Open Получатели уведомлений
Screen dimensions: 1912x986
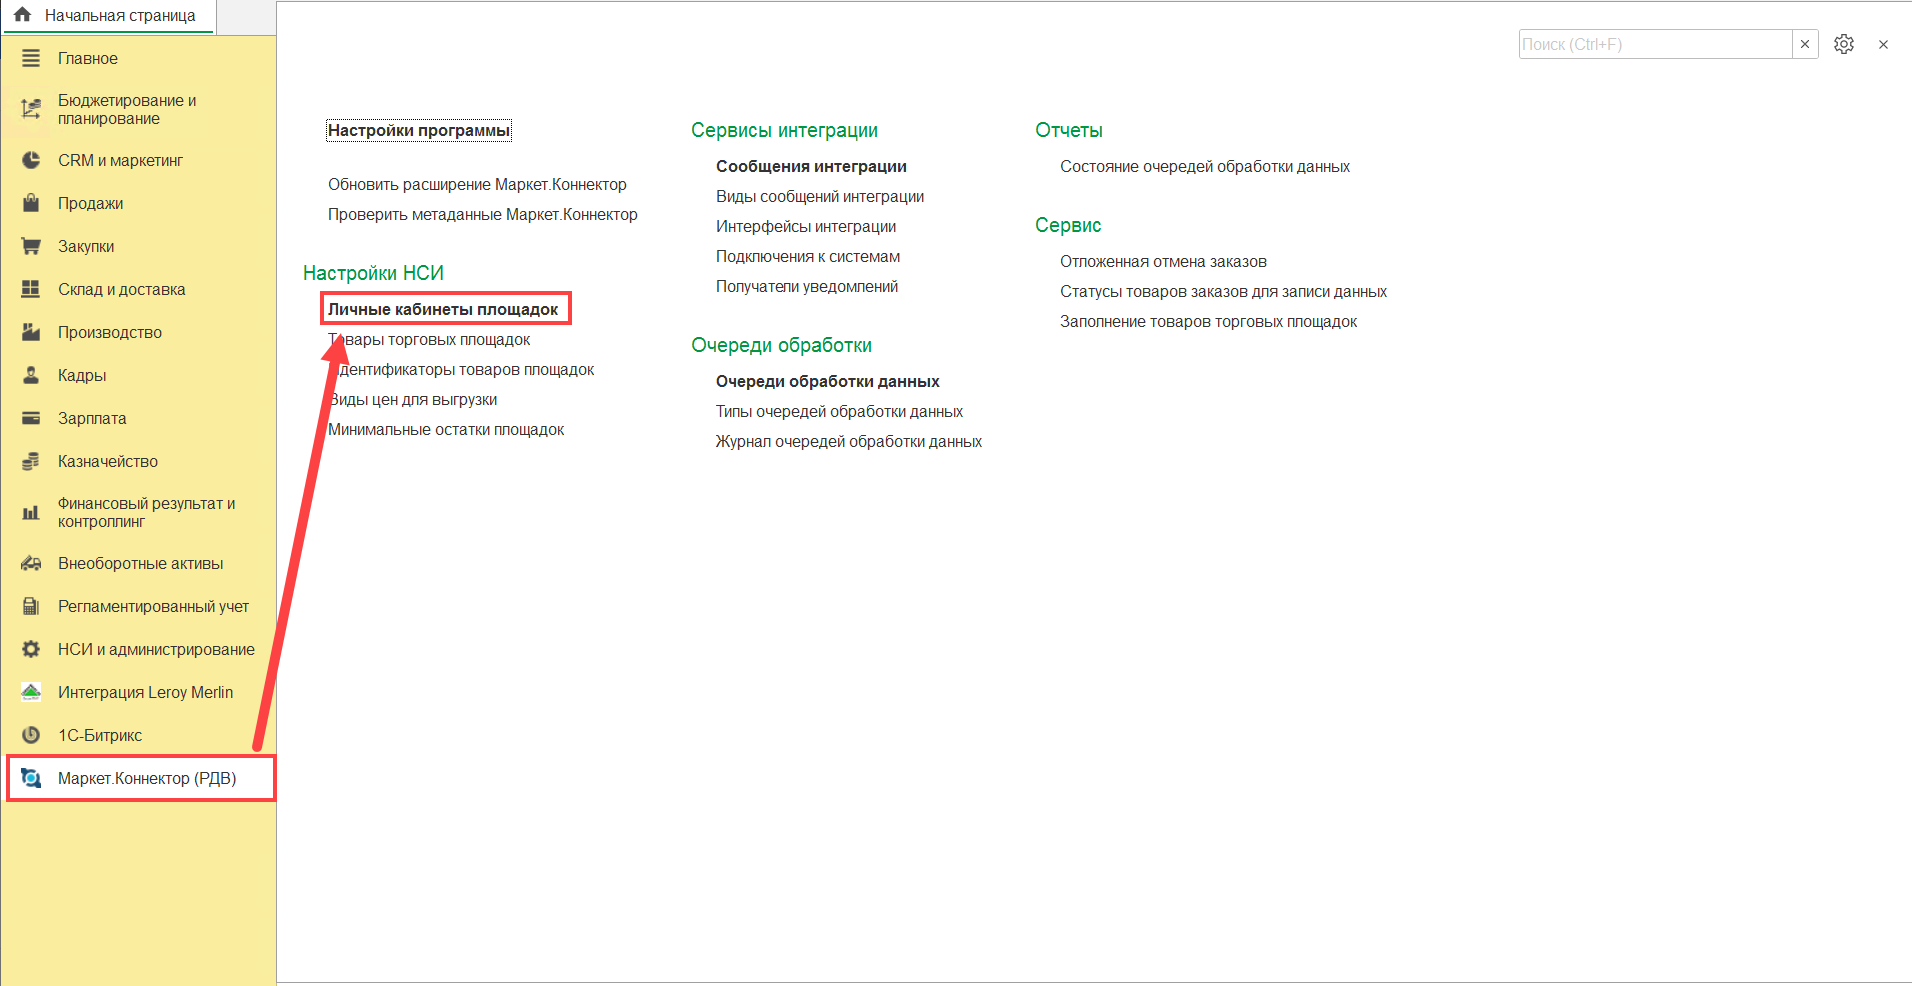pos(807,286)
